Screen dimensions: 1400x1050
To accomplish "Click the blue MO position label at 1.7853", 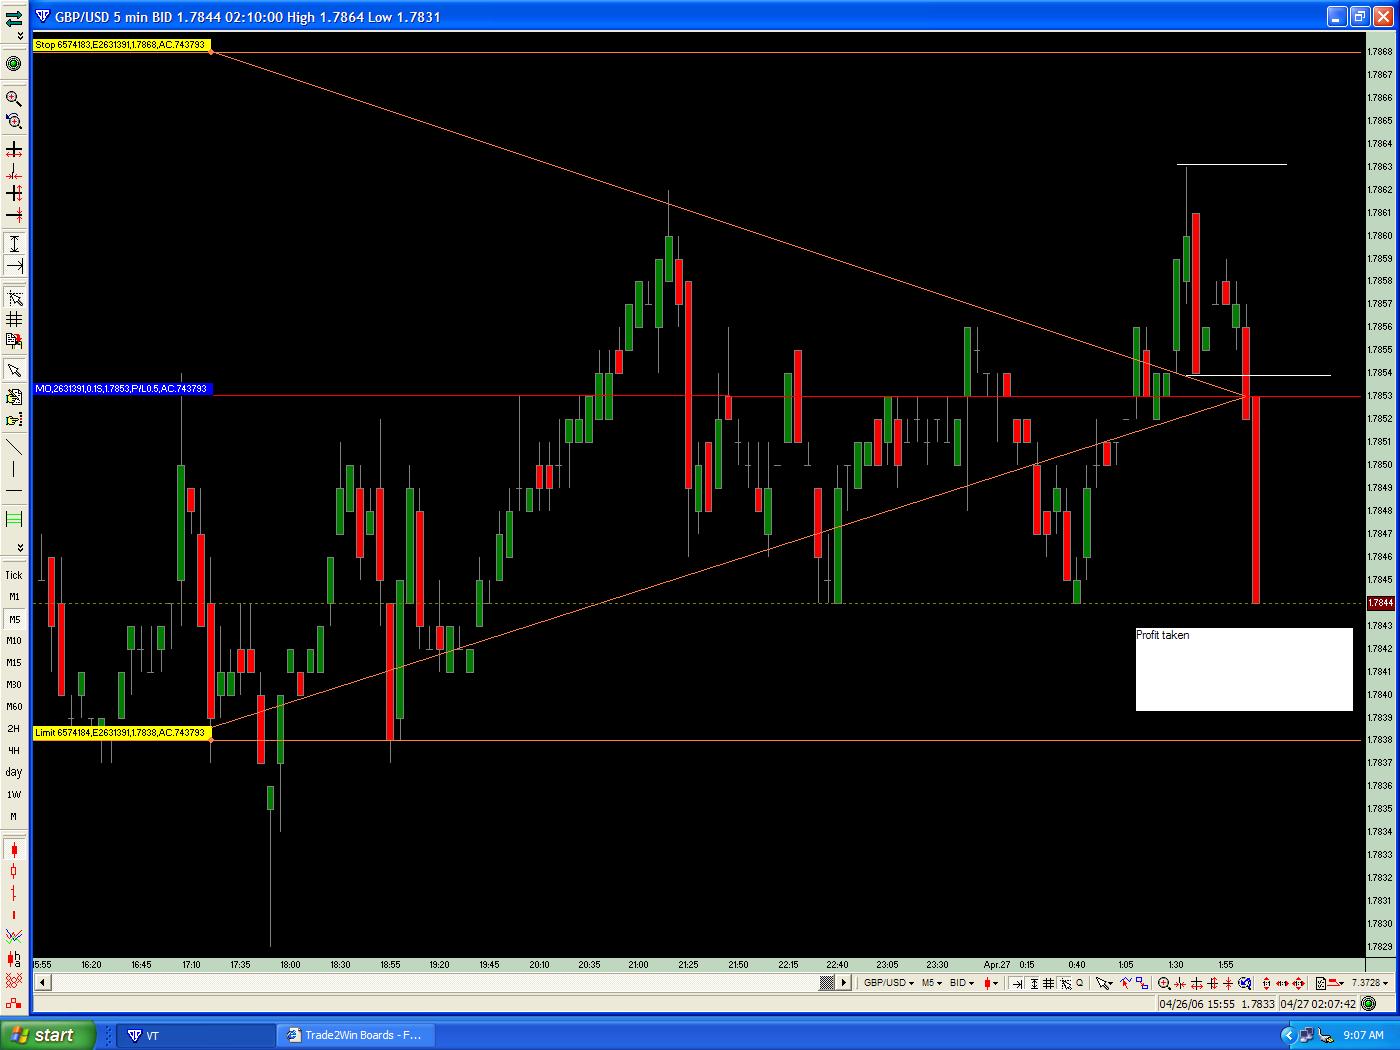I will pyautogui.click(x=123, y=388).
